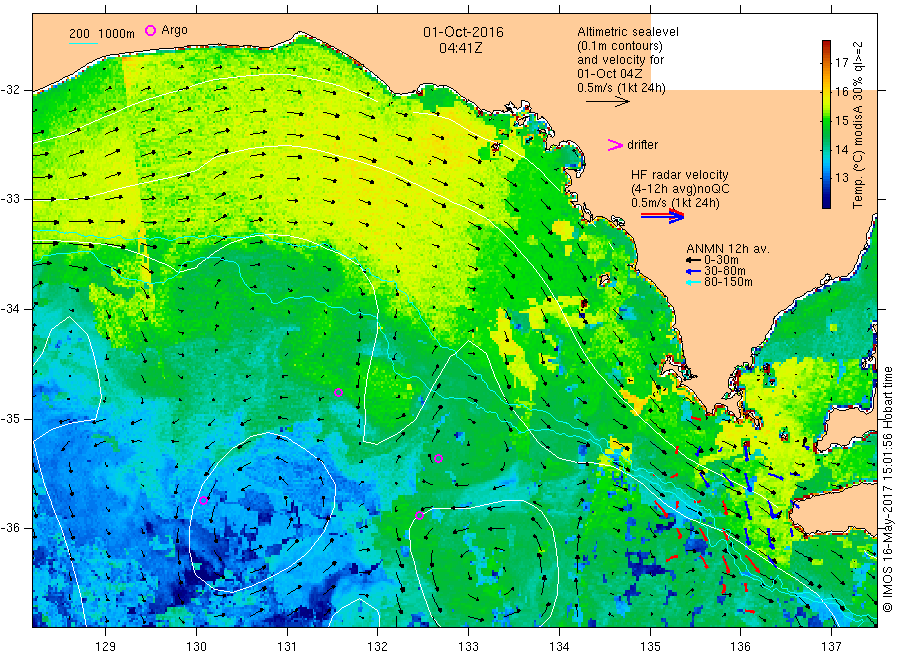Click the magenta drifter chevron symbol
This screenshot has width=900, height=660.
[x=615, y=145]
